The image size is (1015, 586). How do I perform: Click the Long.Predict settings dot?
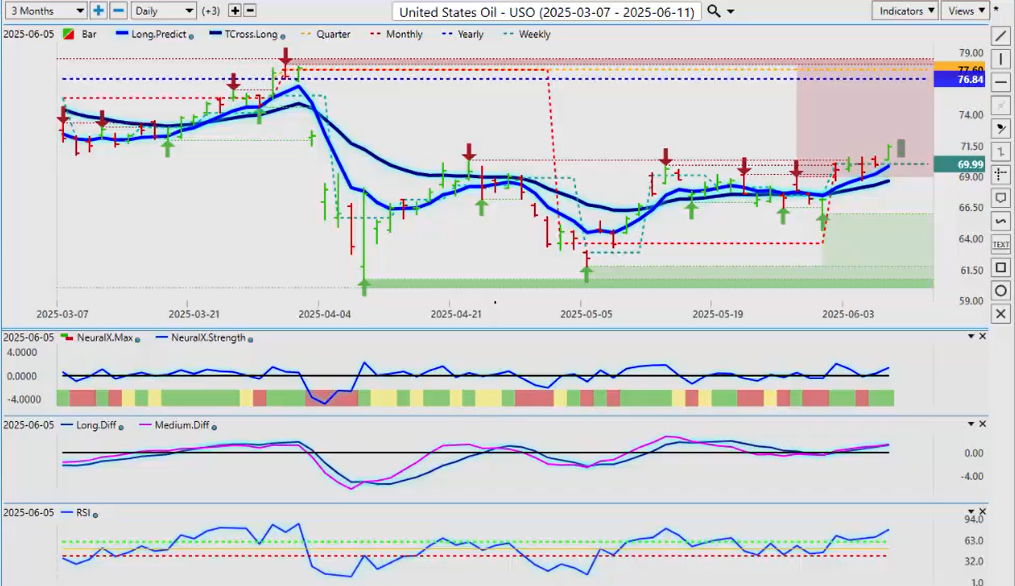(191, 36)
